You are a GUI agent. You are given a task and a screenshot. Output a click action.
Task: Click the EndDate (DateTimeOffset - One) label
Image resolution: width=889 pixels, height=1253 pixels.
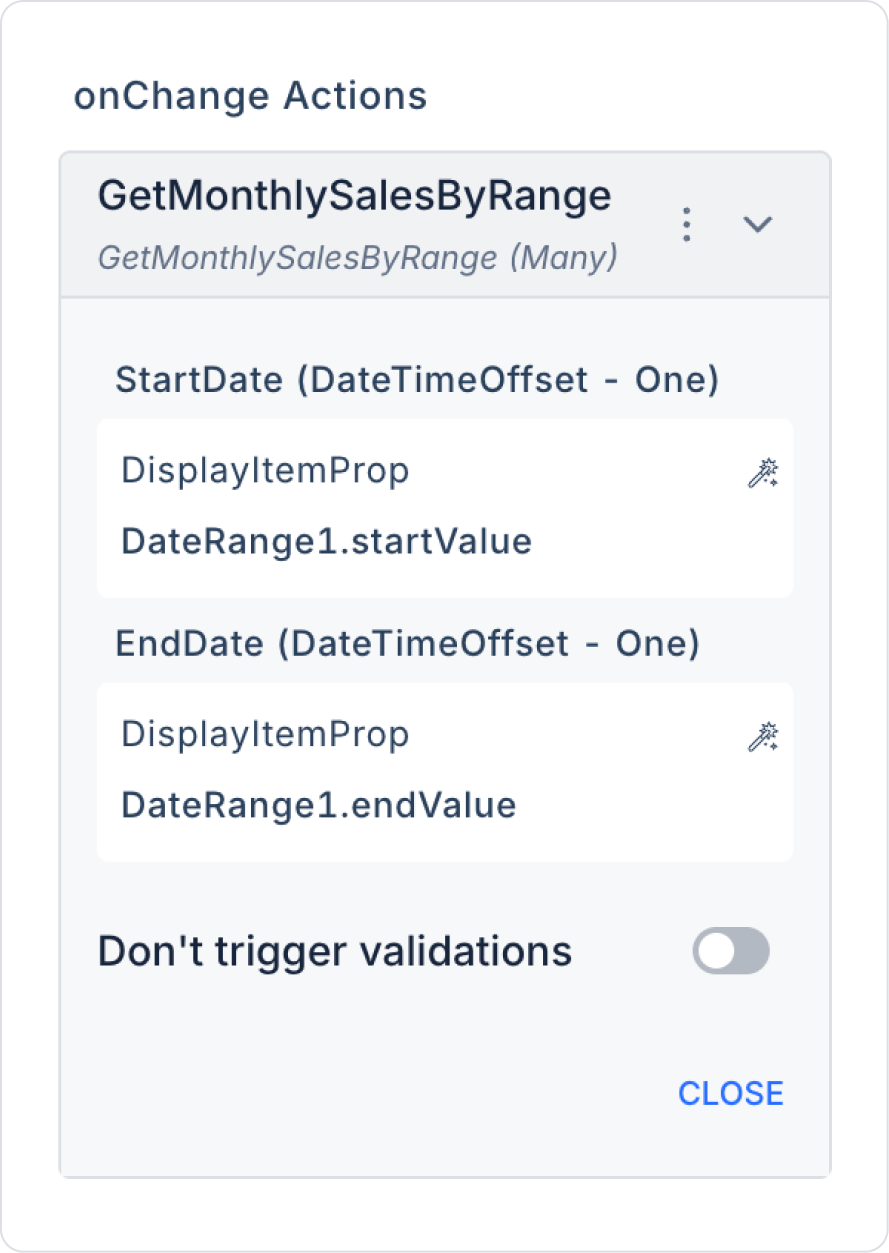click(x=407, y=644)
